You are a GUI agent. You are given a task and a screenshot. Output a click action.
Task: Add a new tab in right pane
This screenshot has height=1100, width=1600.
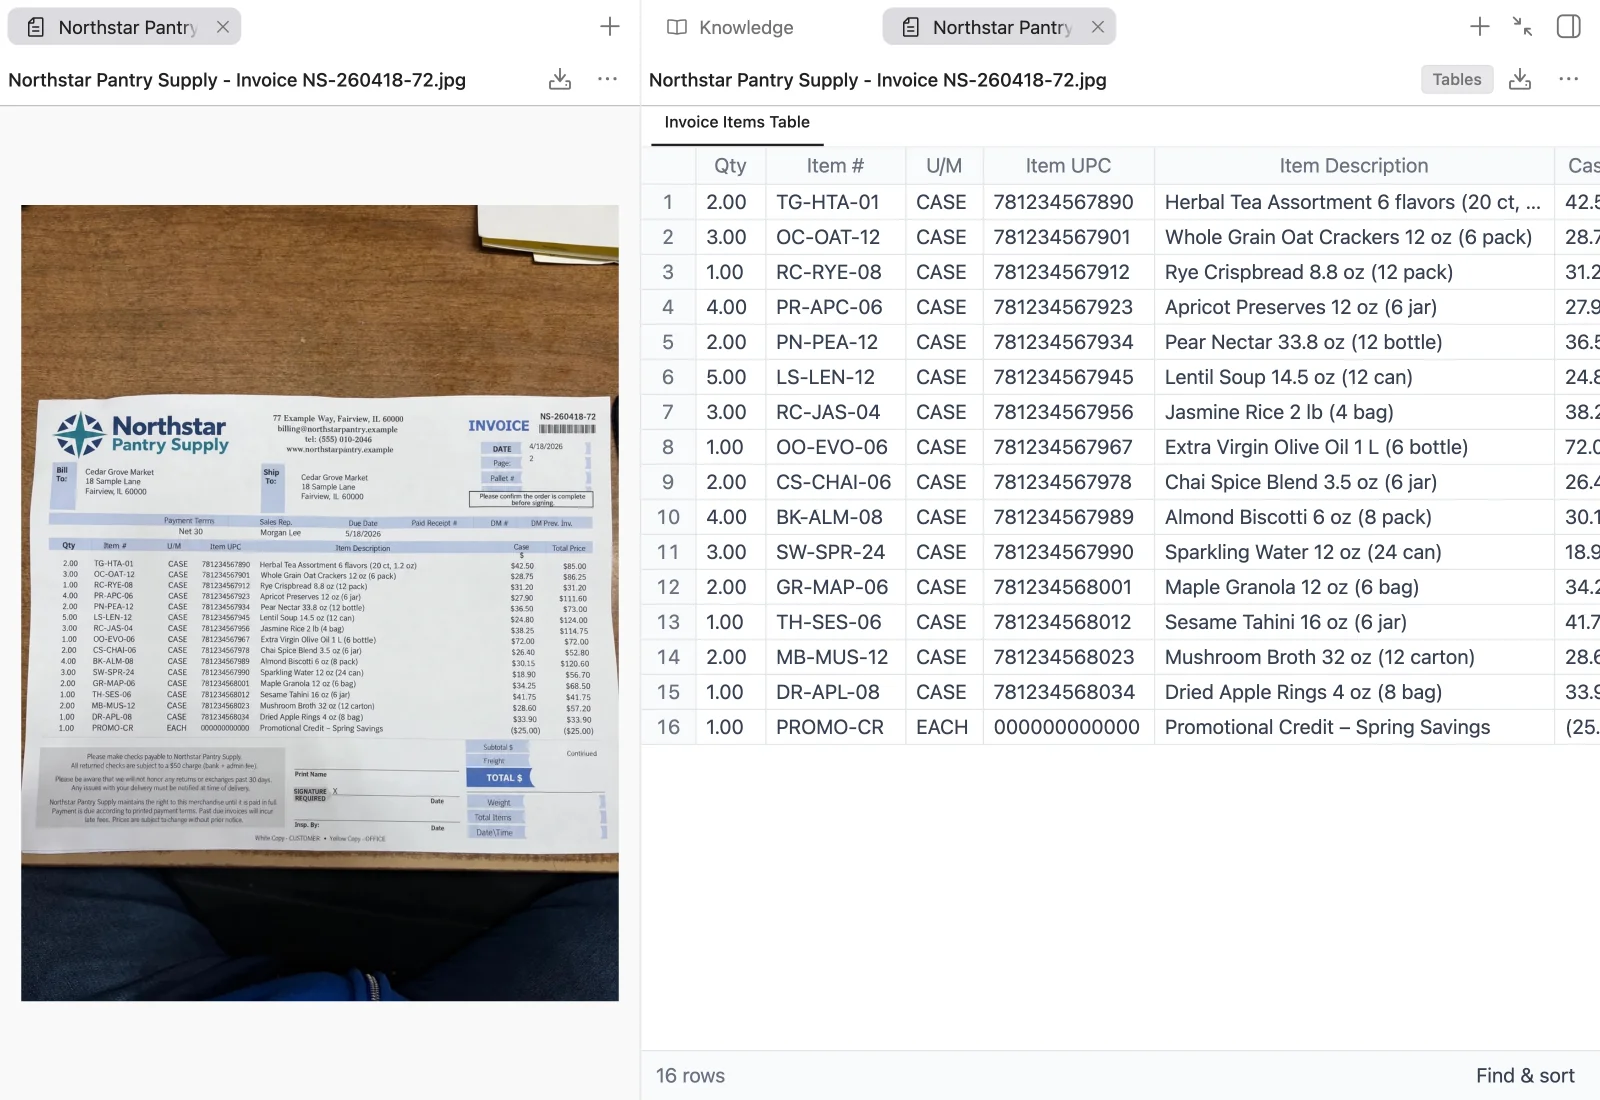pos(1480,27)
